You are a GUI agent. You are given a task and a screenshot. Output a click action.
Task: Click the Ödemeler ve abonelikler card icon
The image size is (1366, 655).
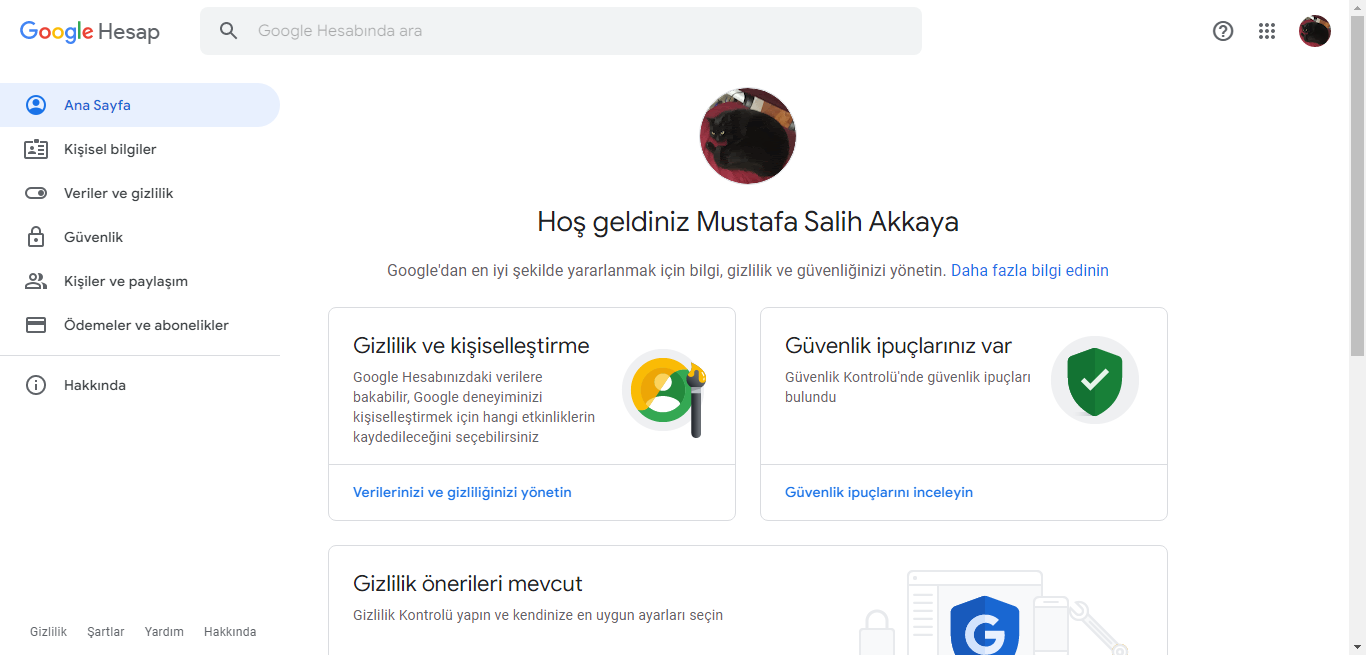tap(36, 325)
